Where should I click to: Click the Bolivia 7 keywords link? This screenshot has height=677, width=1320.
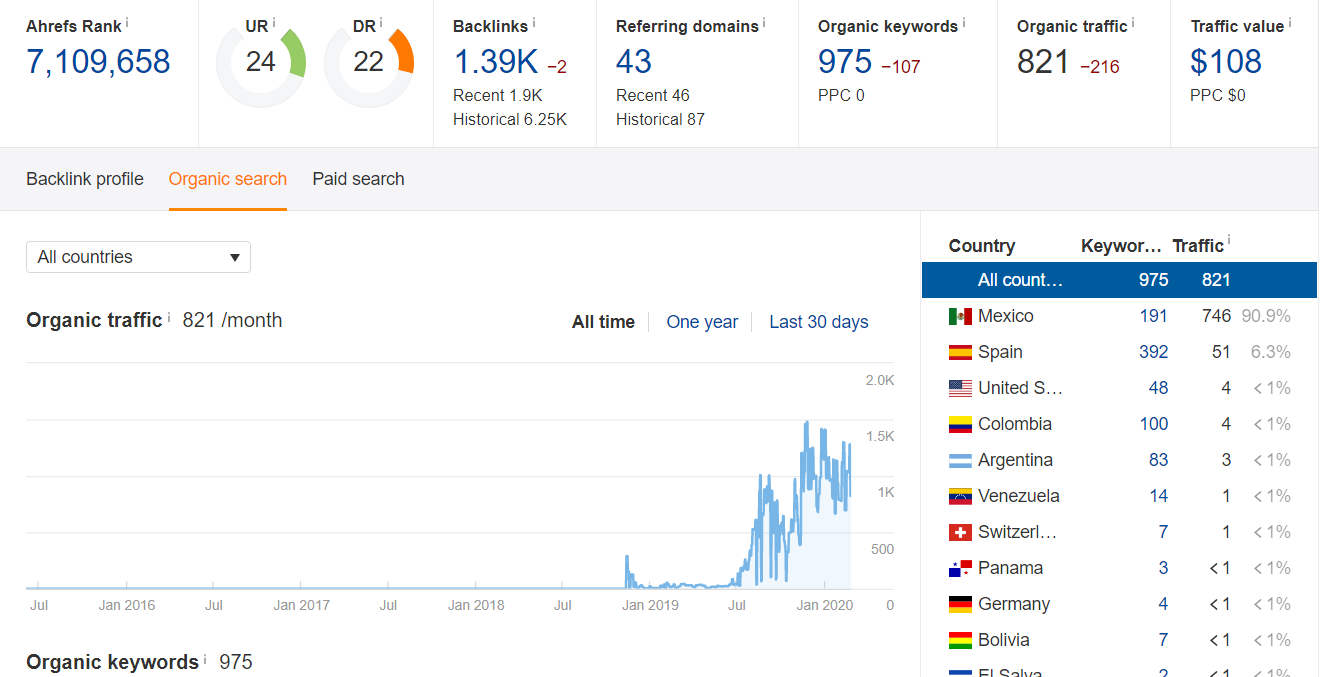(1163, 640)
